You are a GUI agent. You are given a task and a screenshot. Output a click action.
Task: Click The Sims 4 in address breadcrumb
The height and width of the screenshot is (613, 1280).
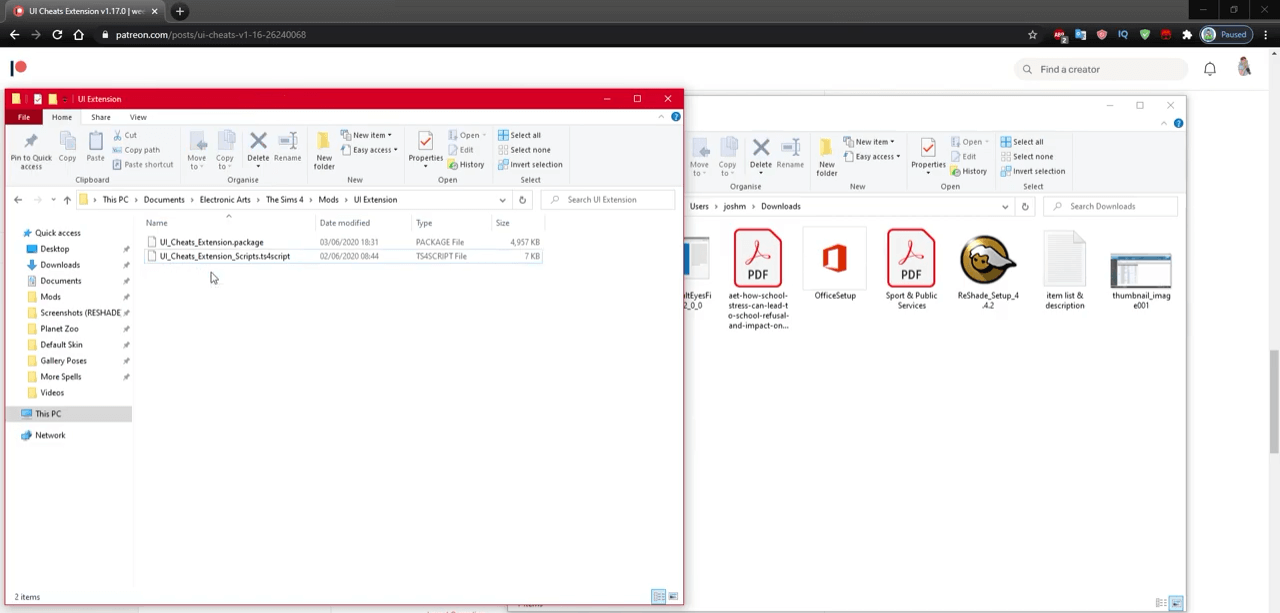point(284,199)
